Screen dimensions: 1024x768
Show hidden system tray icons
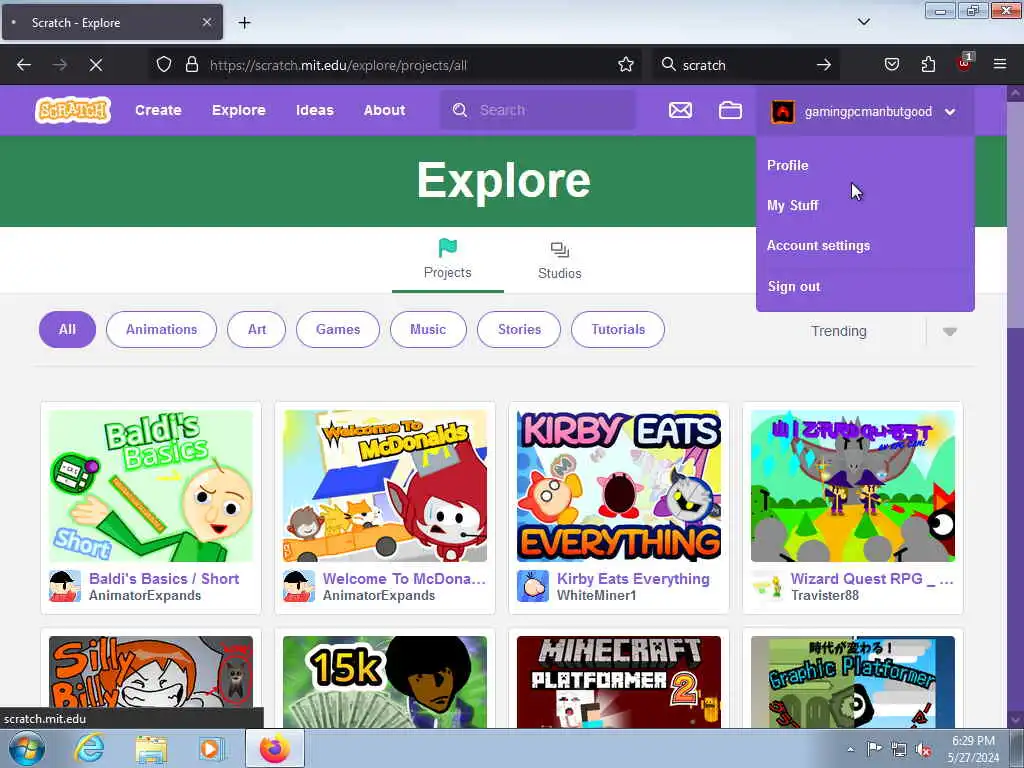tap(850, 749)
